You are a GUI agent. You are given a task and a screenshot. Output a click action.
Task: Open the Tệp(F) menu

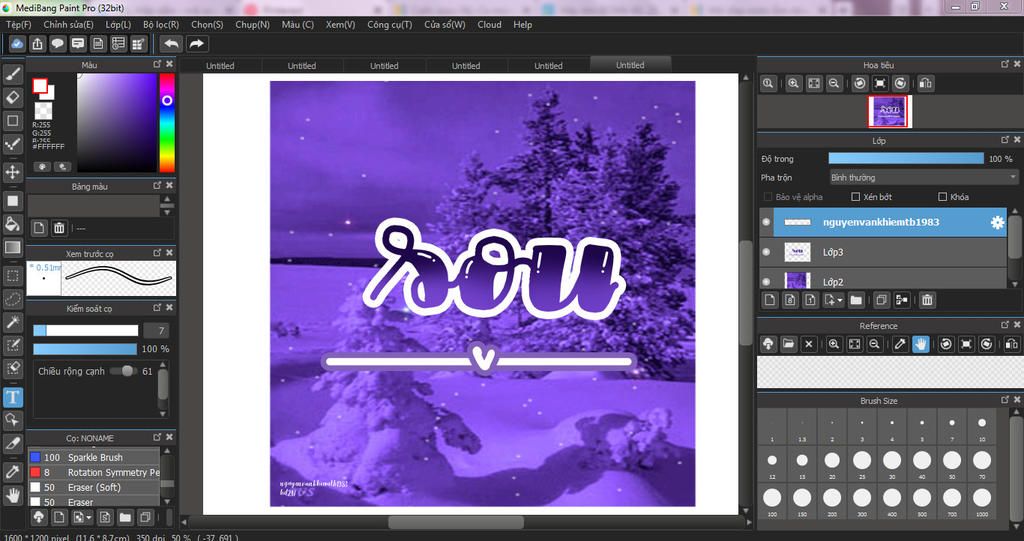pos(19,25)
